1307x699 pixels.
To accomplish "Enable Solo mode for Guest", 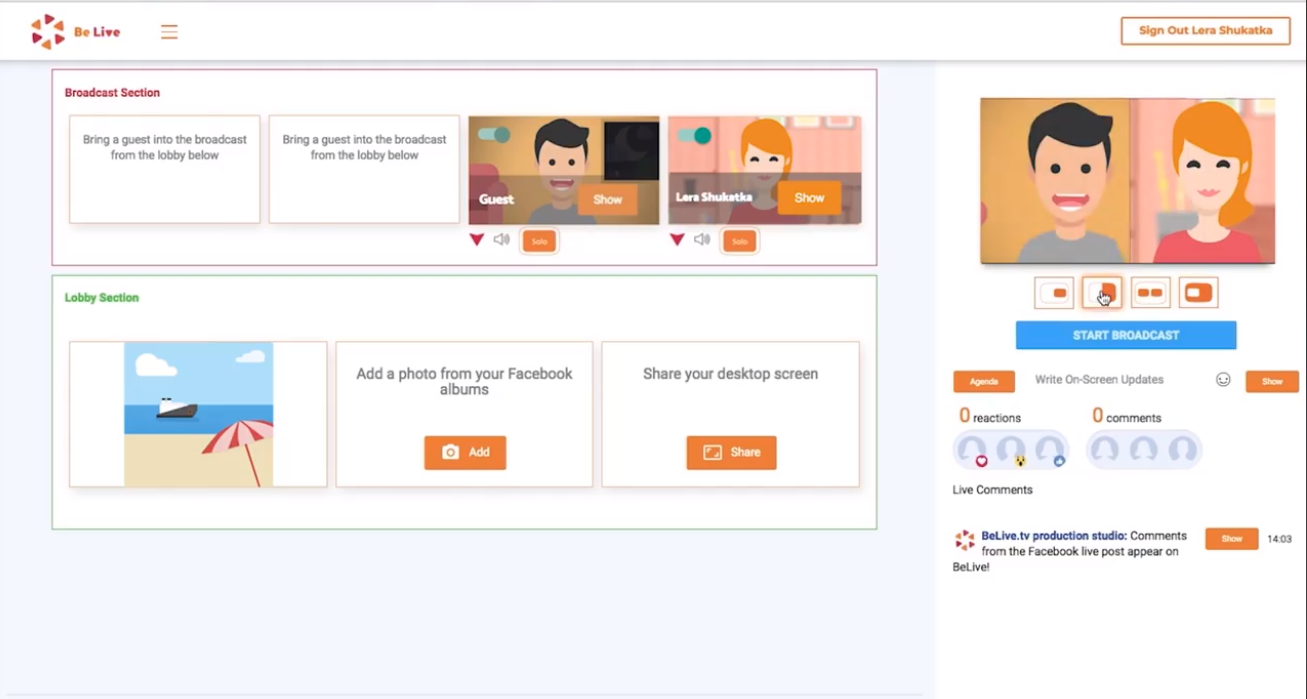I will pos(539,241).
